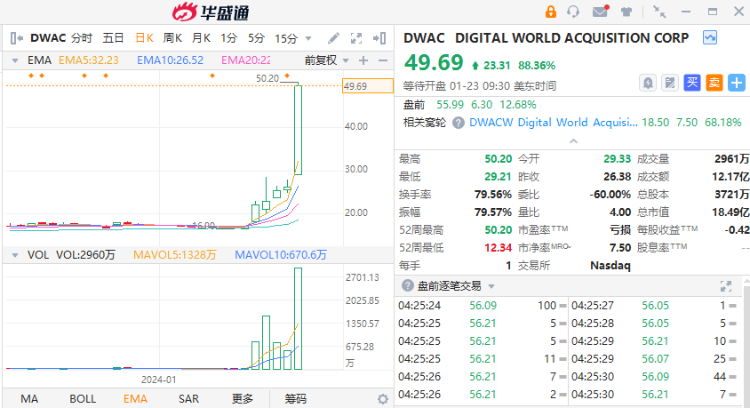Open chart icon beside company name
750x408 pixels.
pos(710,37)
